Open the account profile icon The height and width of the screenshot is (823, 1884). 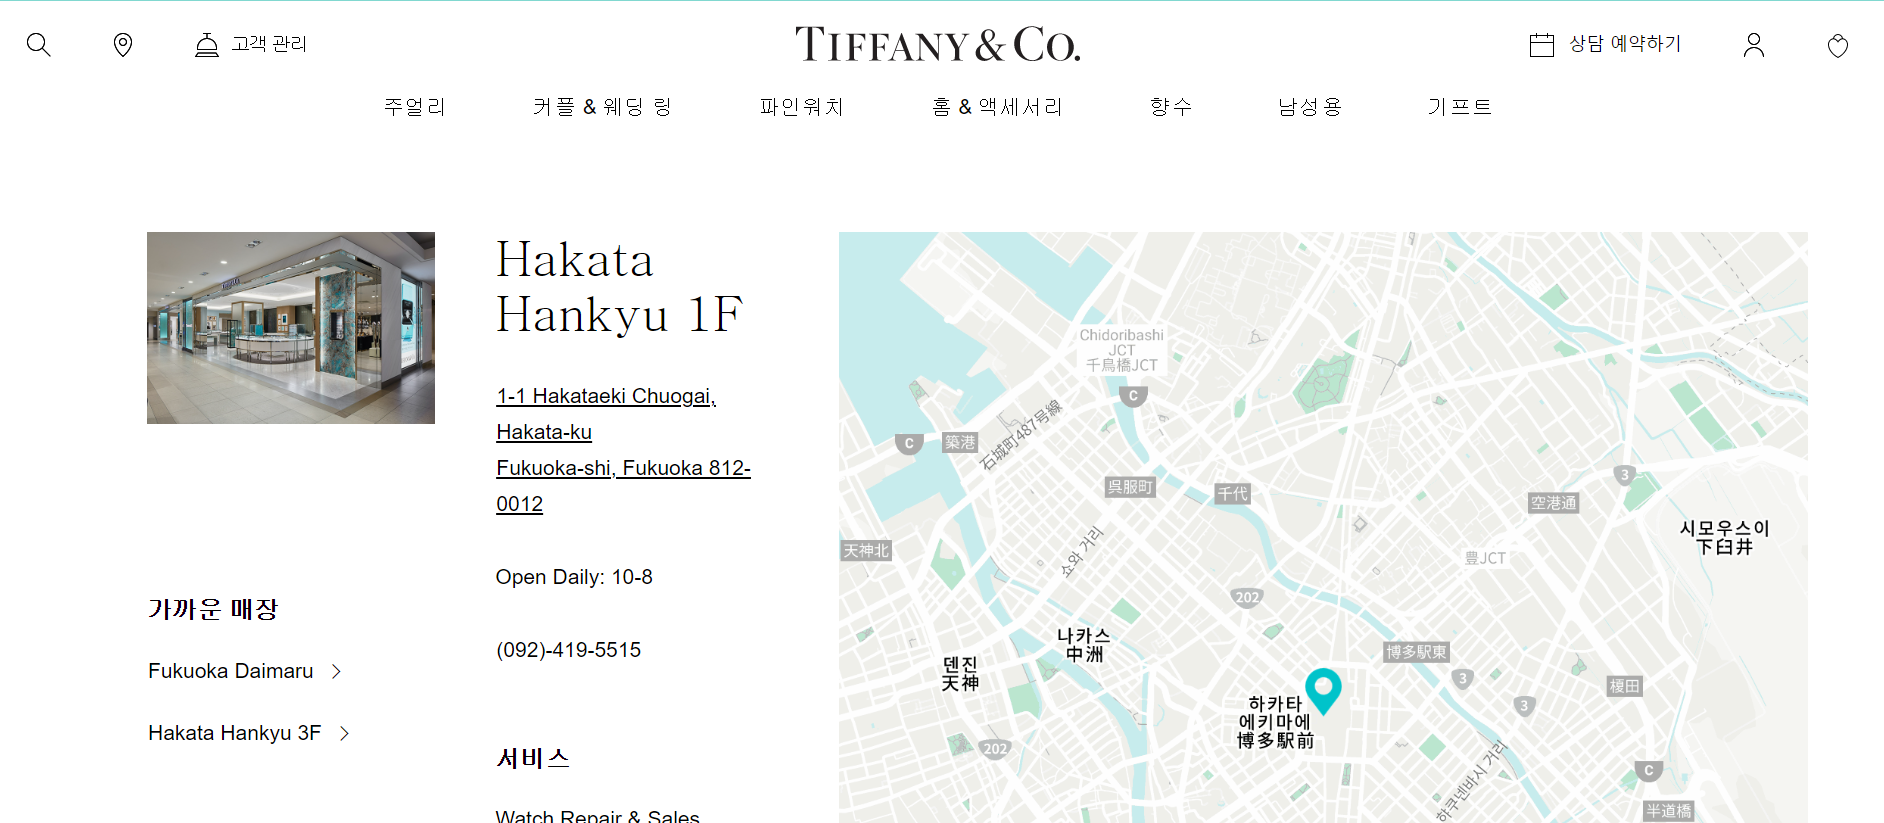click(1753, 45)
